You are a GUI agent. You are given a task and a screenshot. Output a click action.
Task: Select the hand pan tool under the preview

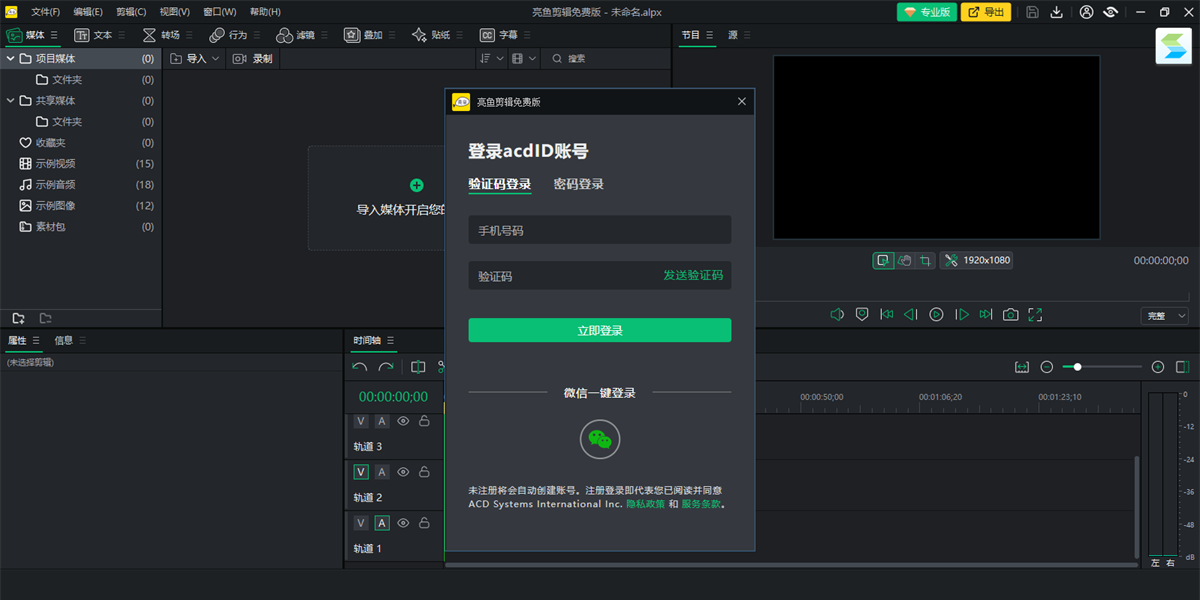pyautogui.click(x=904, y=260)
